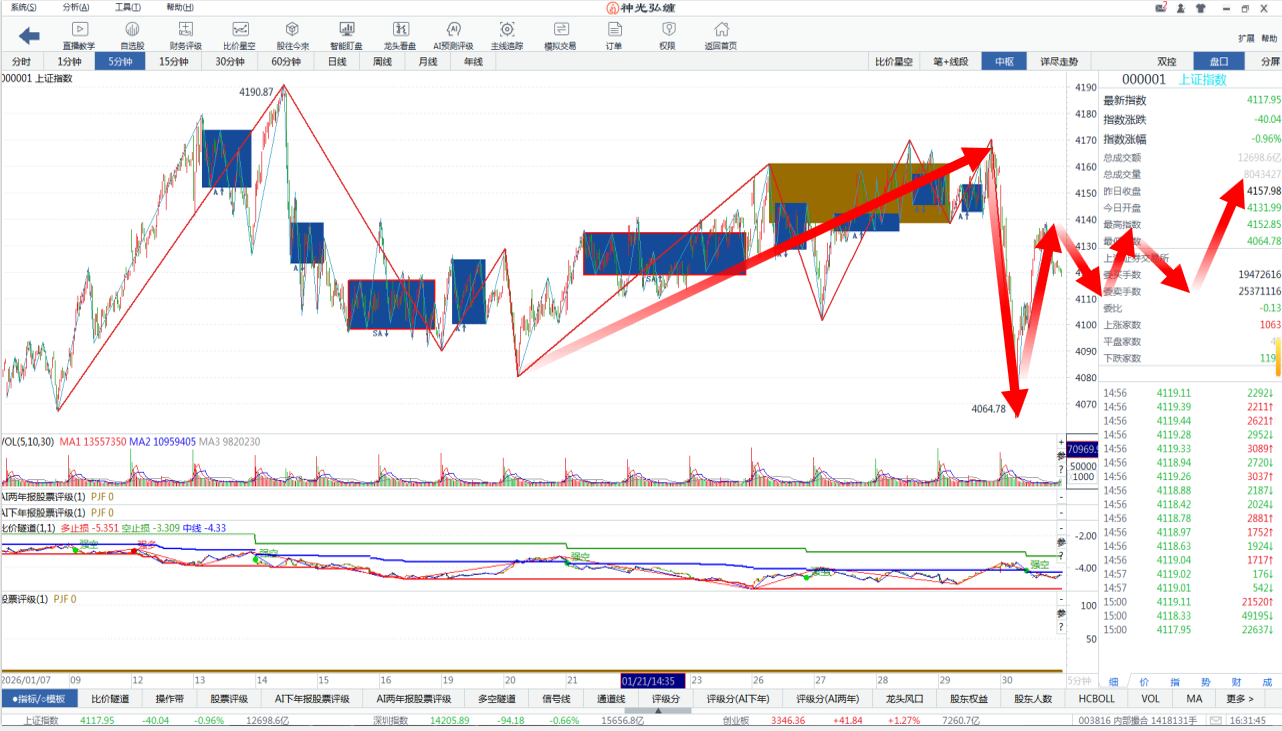Click the blue back arrow icon
Image resolution: width=1282 pixels, height=731 pixels.
click(x=29, y=36)
